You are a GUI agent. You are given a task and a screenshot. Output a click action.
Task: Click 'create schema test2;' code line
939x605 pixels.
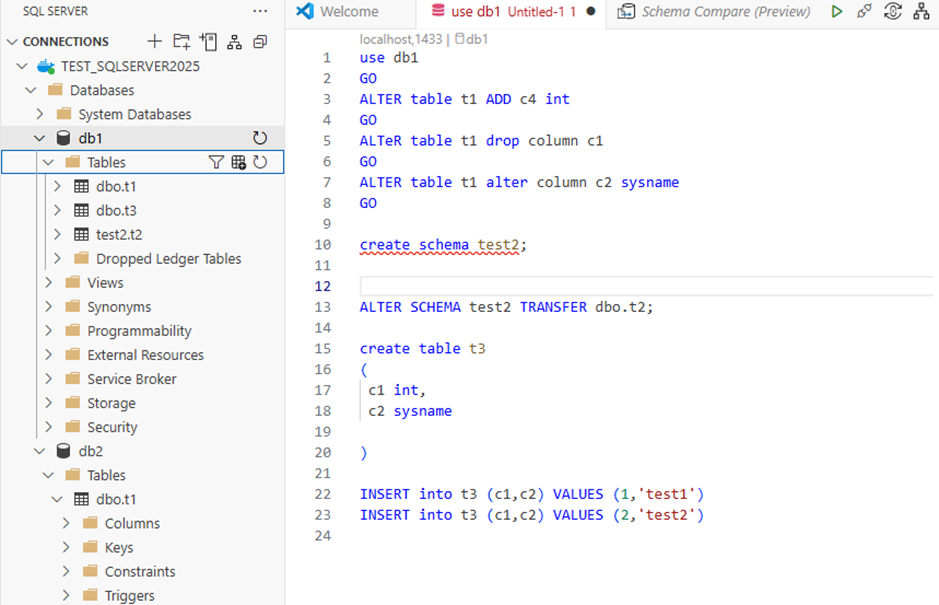coord(443,244)
